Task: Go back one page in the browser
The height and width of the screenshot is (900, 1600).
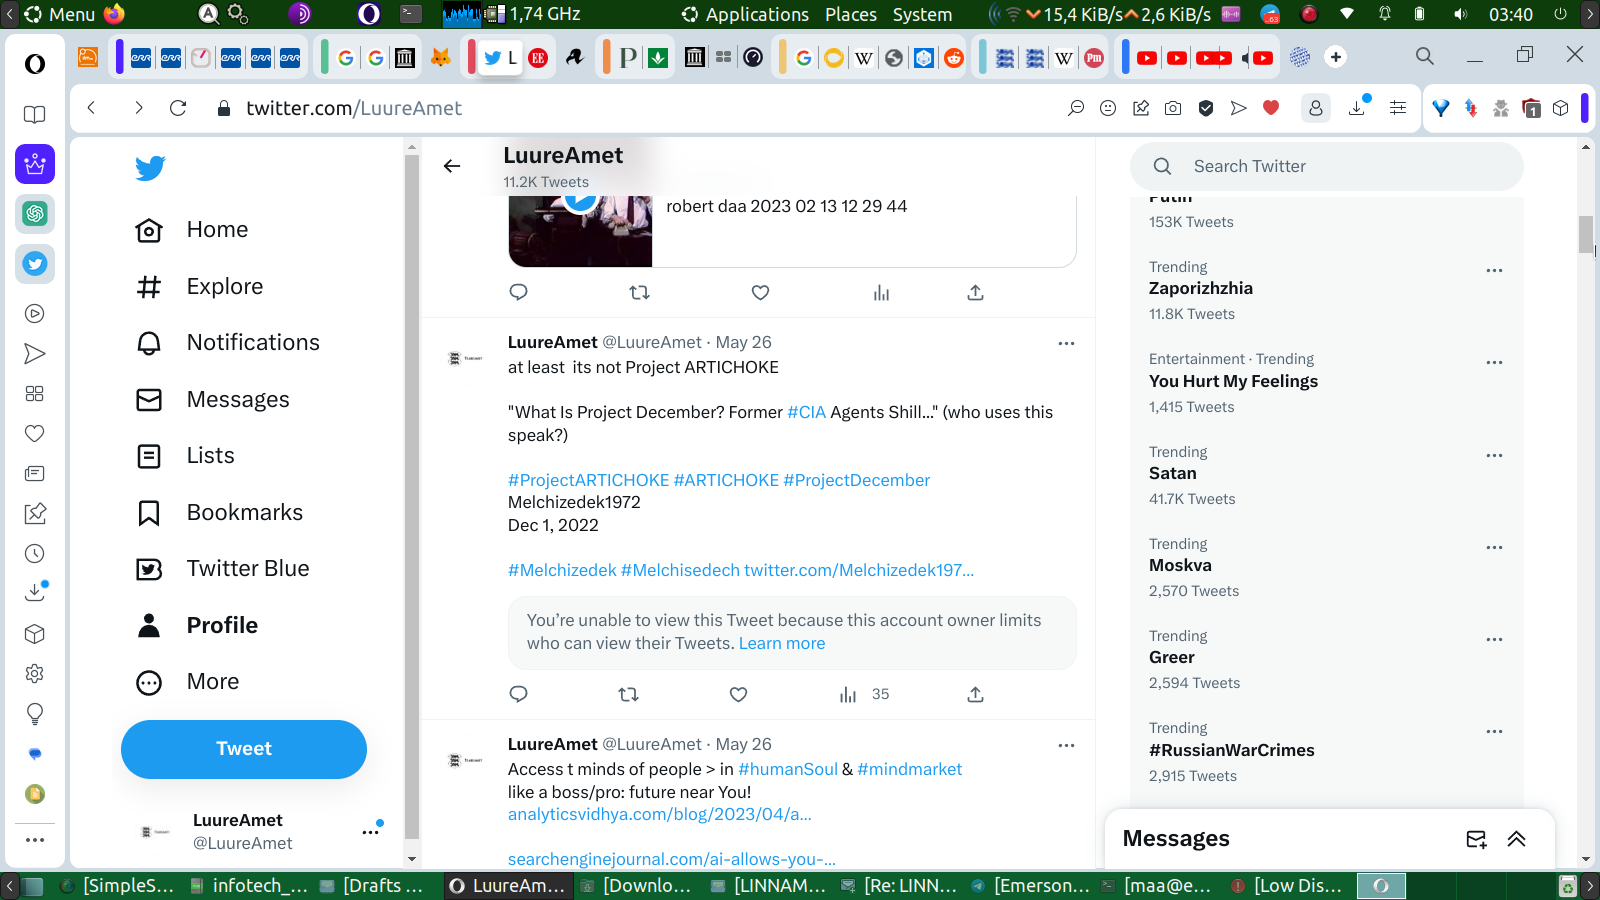Action: click(91, 108)
